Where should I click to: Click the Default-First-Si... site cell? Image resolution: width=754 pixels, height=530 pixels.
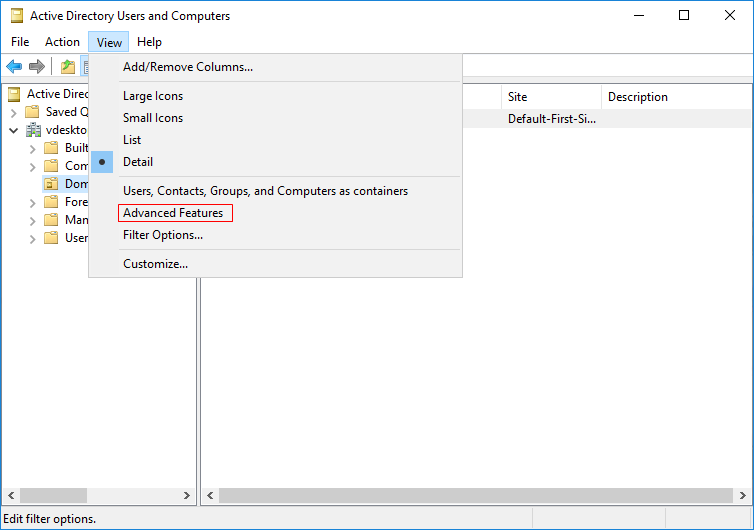coord(552,119)
